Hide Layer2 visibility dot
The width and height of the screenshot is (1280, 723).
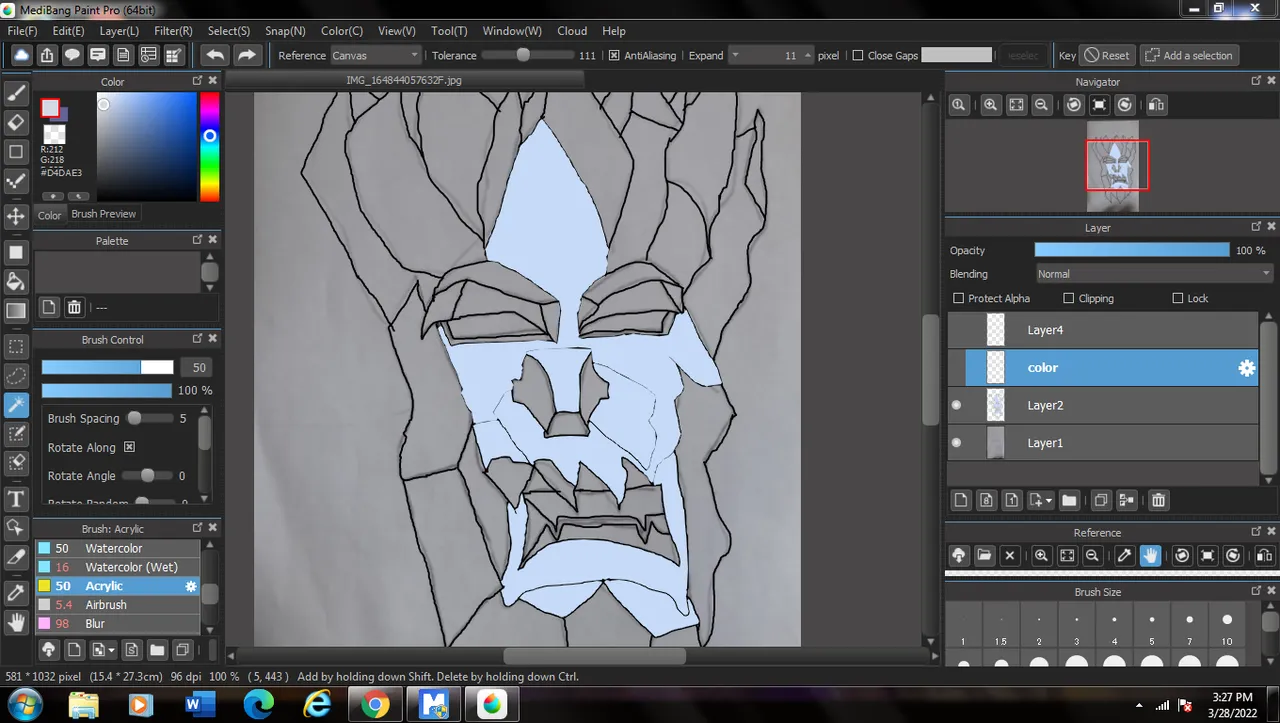pyautogui.click(x=957, y=405)
